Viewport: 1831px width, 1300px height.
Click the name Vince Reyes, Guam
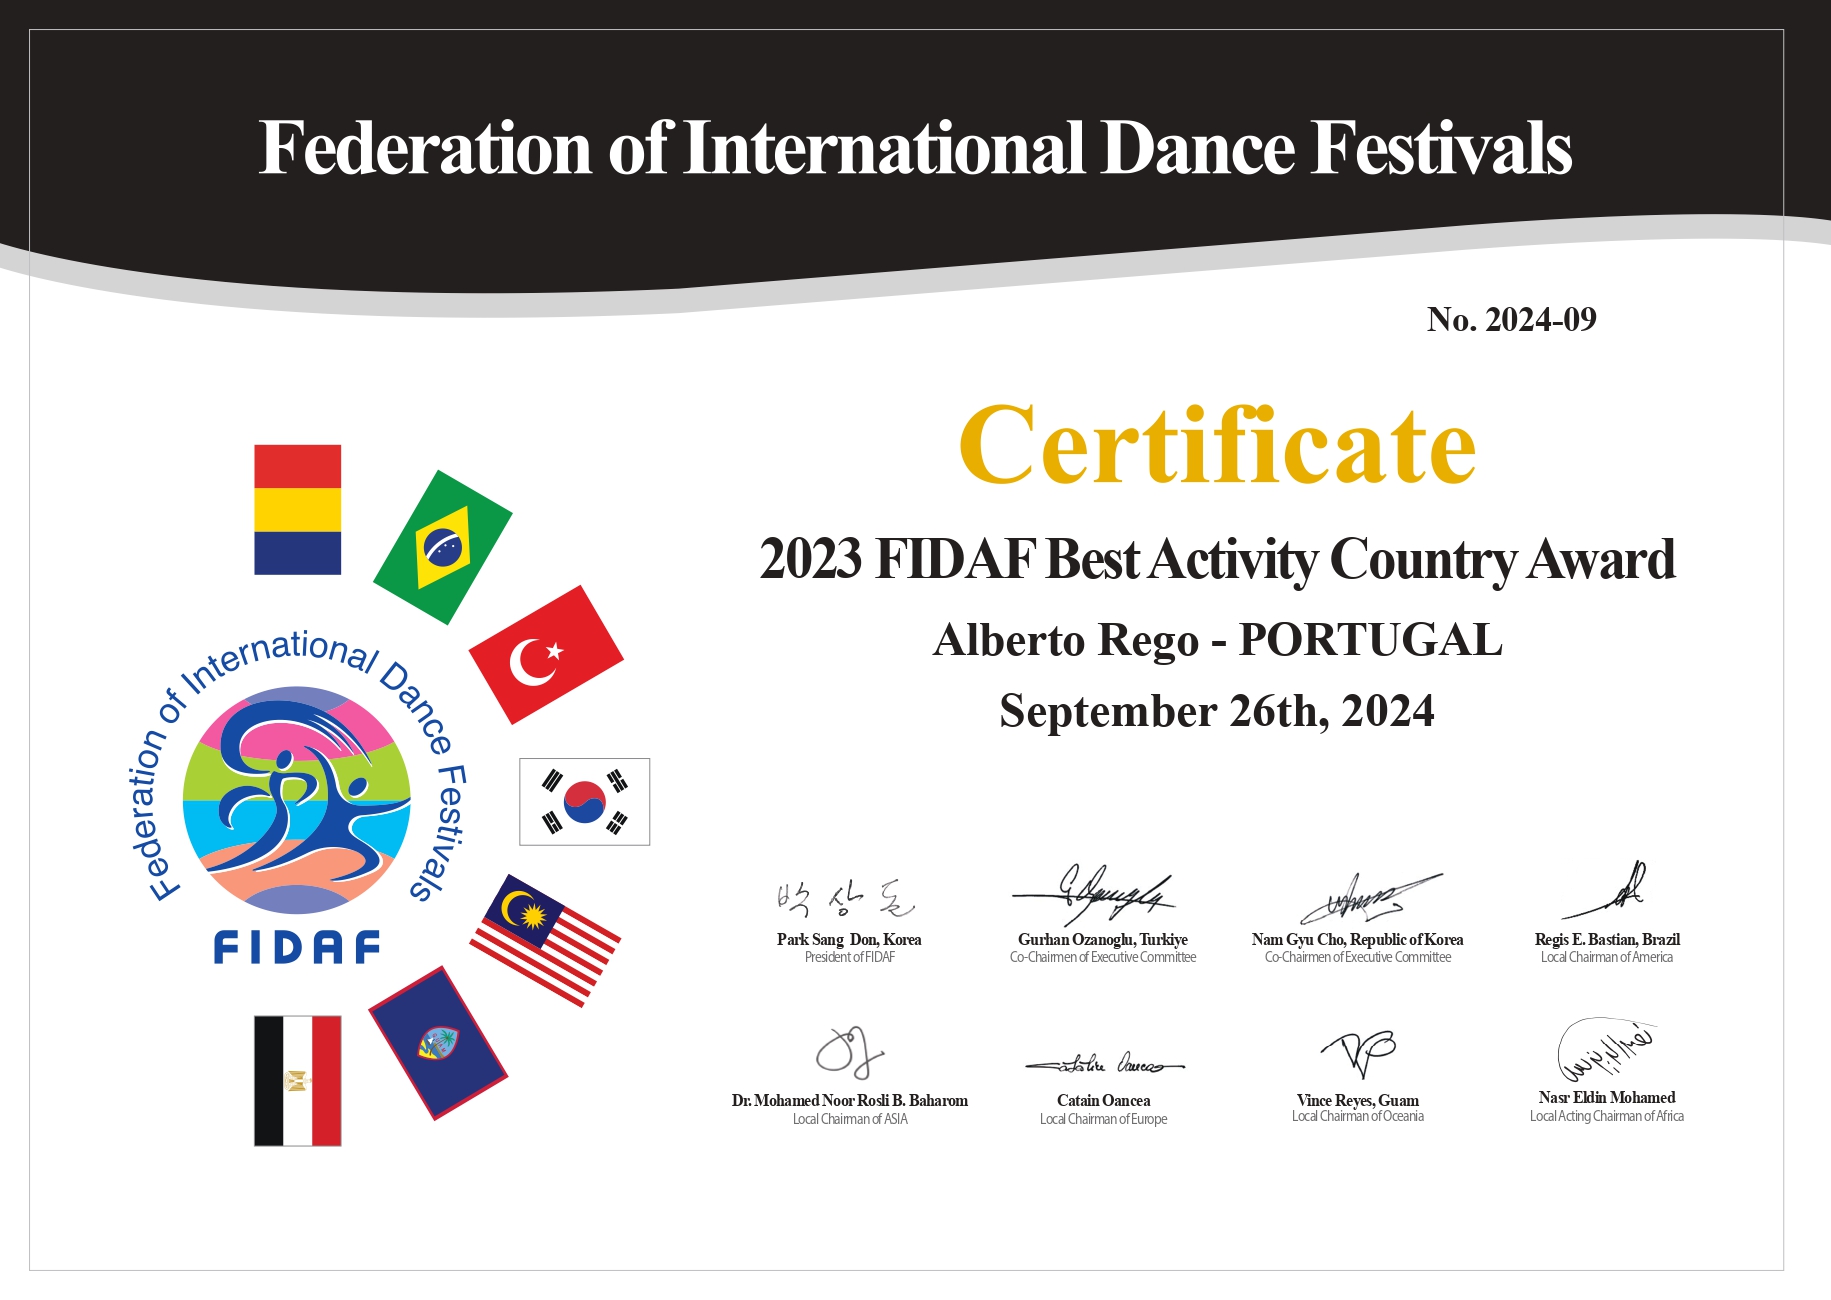tap(1358, 1100)
